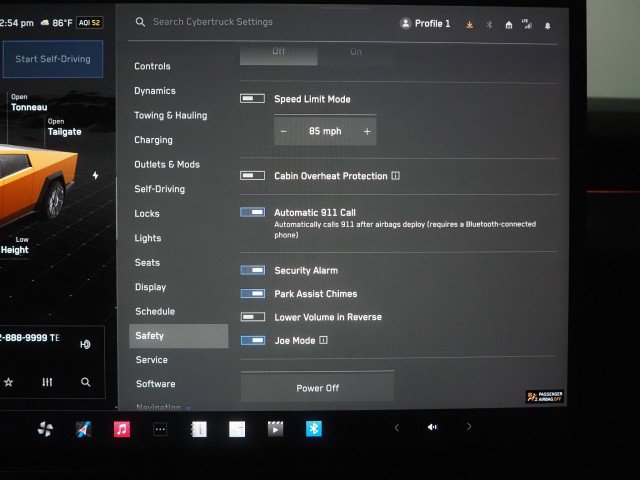Tap Start Self-Driving button
Screen dimensions: 640x480
click(53, 59)
